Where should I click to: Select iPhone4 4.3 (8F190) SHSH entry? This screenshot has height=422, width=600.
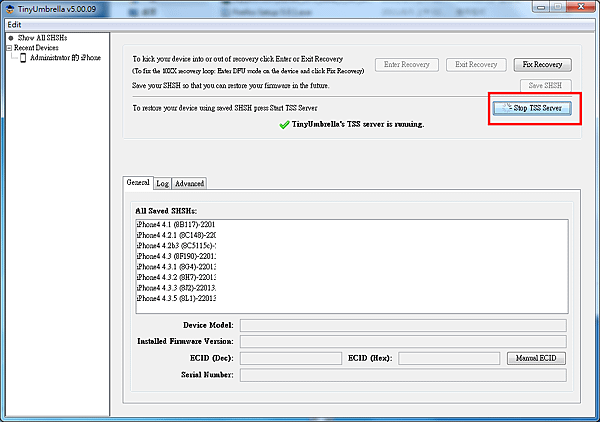[176, 256]
